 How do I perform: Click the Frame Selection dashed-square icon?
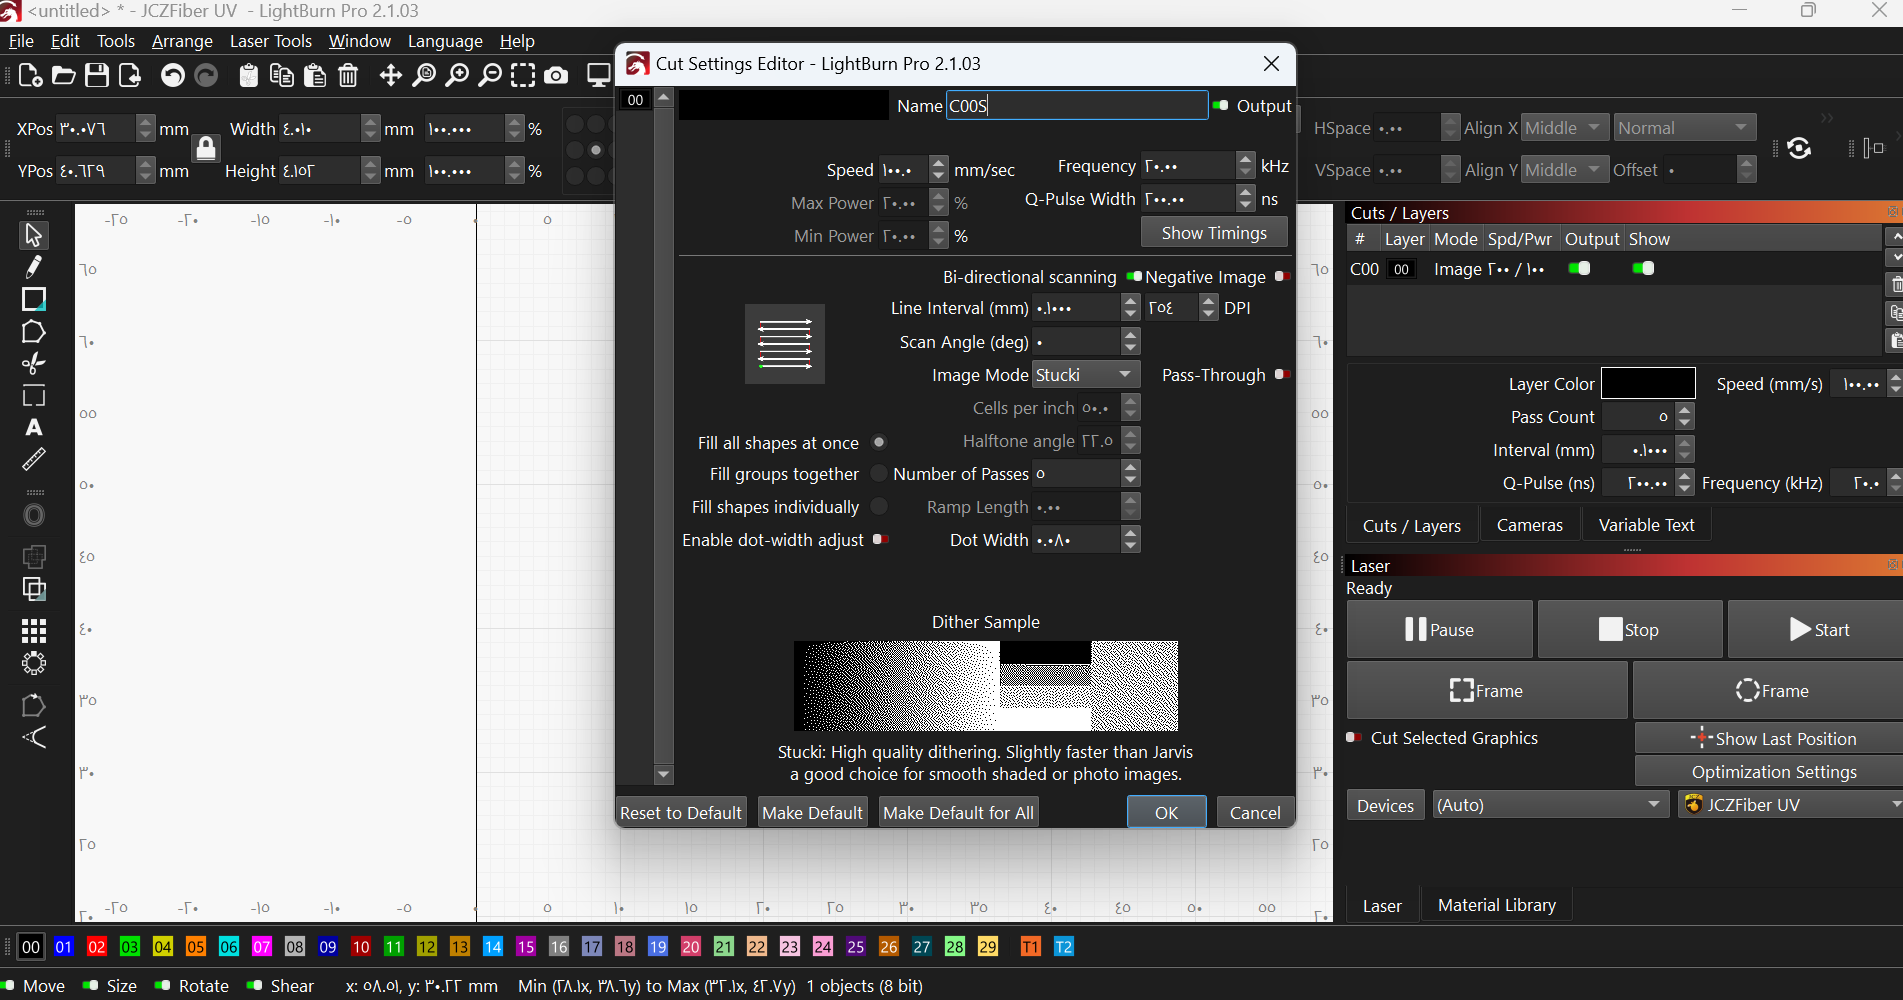523,76
